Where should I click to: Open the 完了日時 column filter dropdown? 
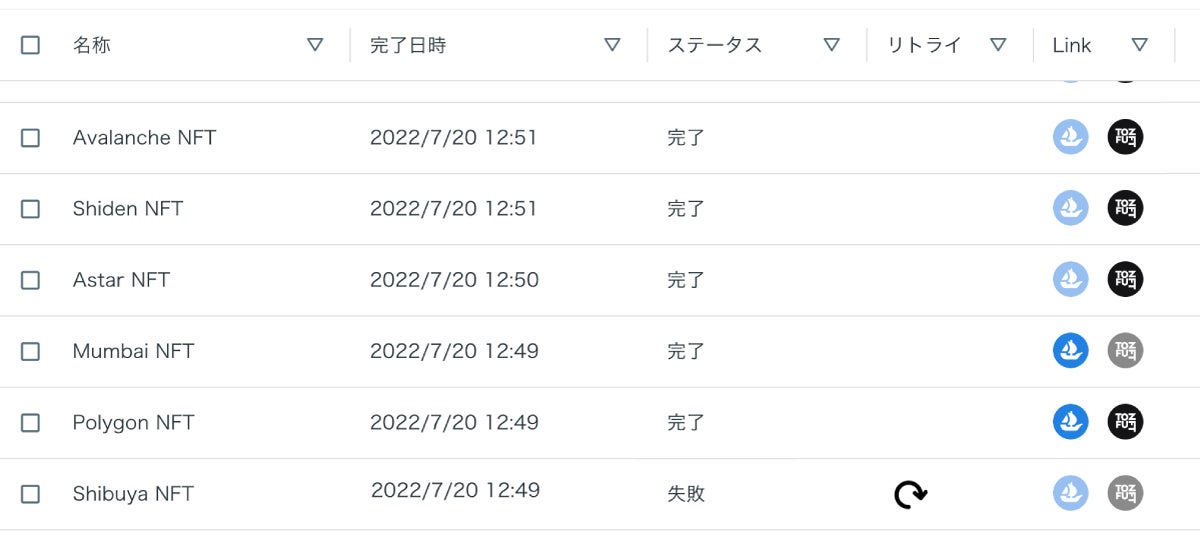click(x=612, y=45)
